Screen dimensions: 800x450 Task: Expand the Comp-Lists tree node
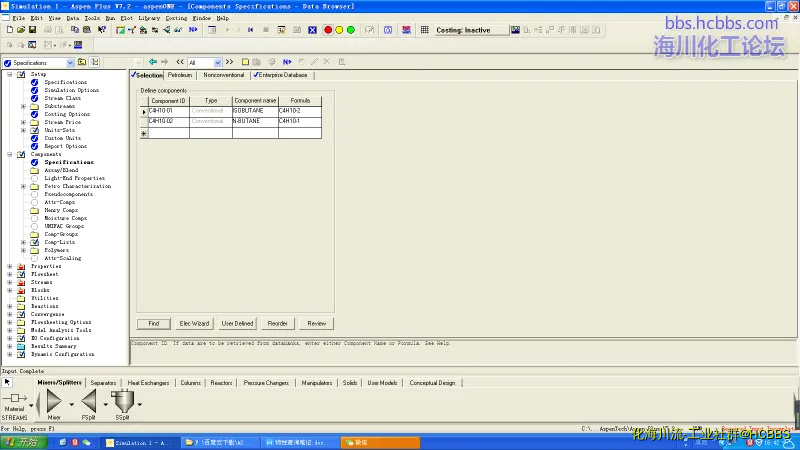click(23, 242)
